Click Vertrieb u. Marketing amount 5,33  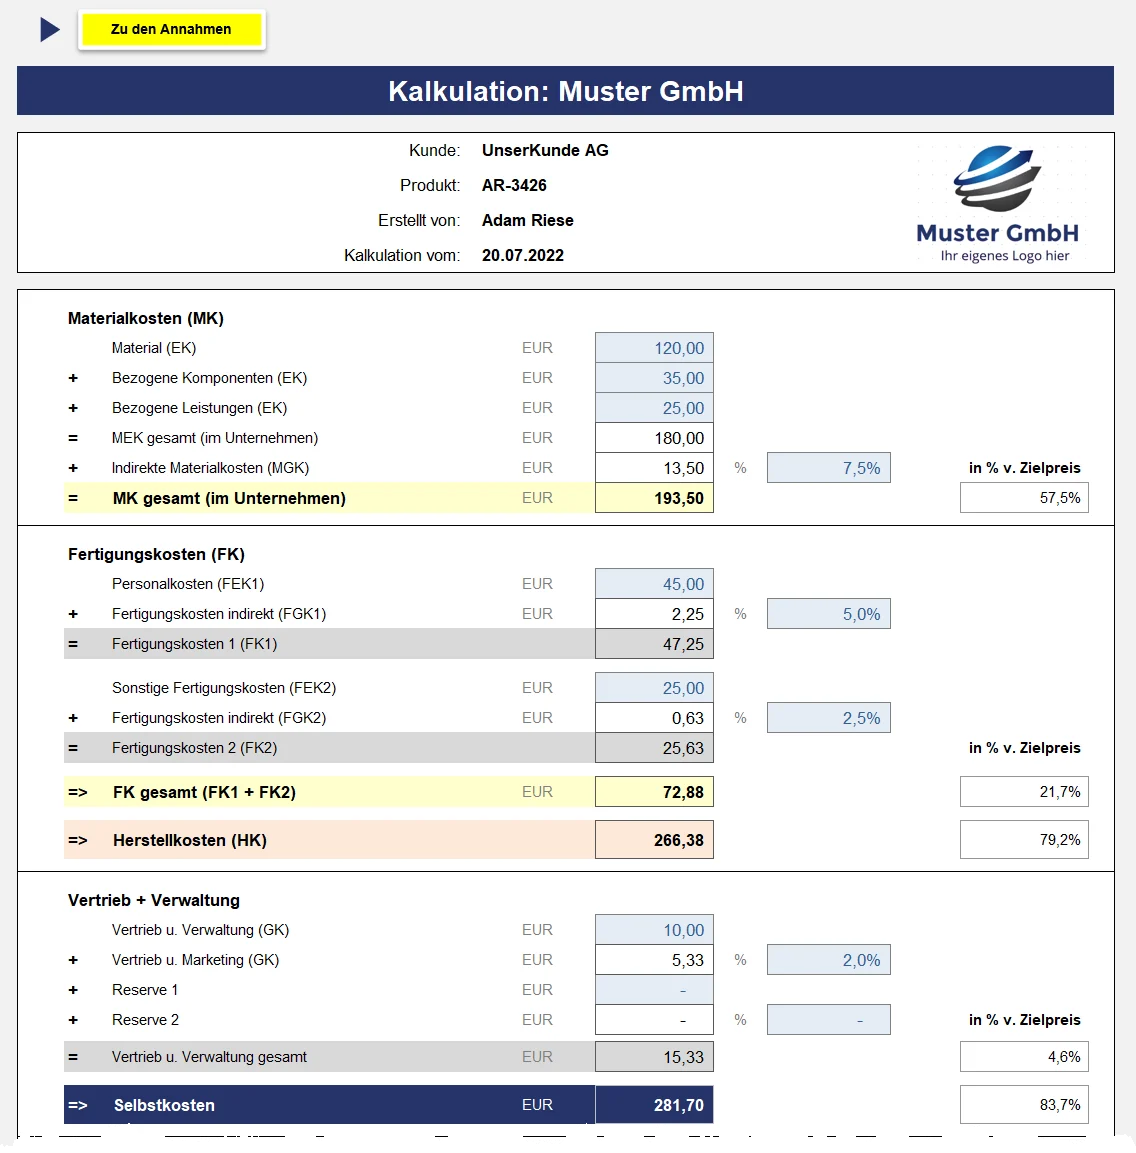click(x=654, y=960)
